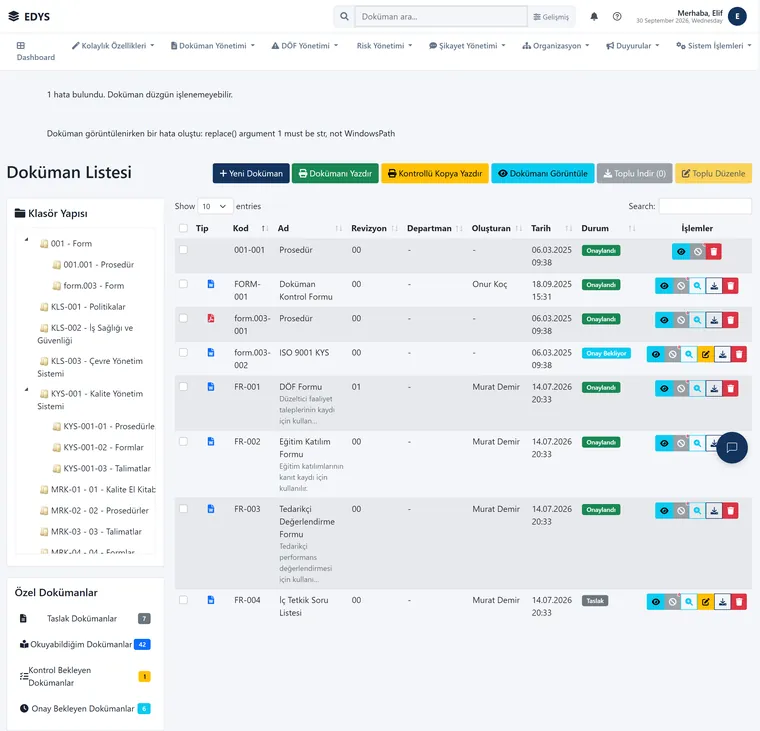760x731 pixels.
Task: Toggle the select-all checkbox in table header
Action: [x=183, y=228]
